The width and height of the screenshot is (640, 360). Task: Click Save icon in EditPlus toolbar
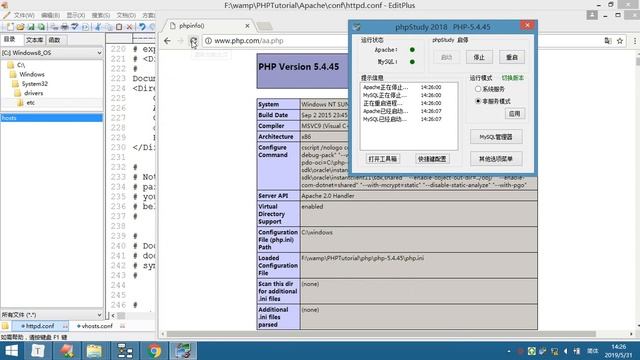[x=31, y=27]
